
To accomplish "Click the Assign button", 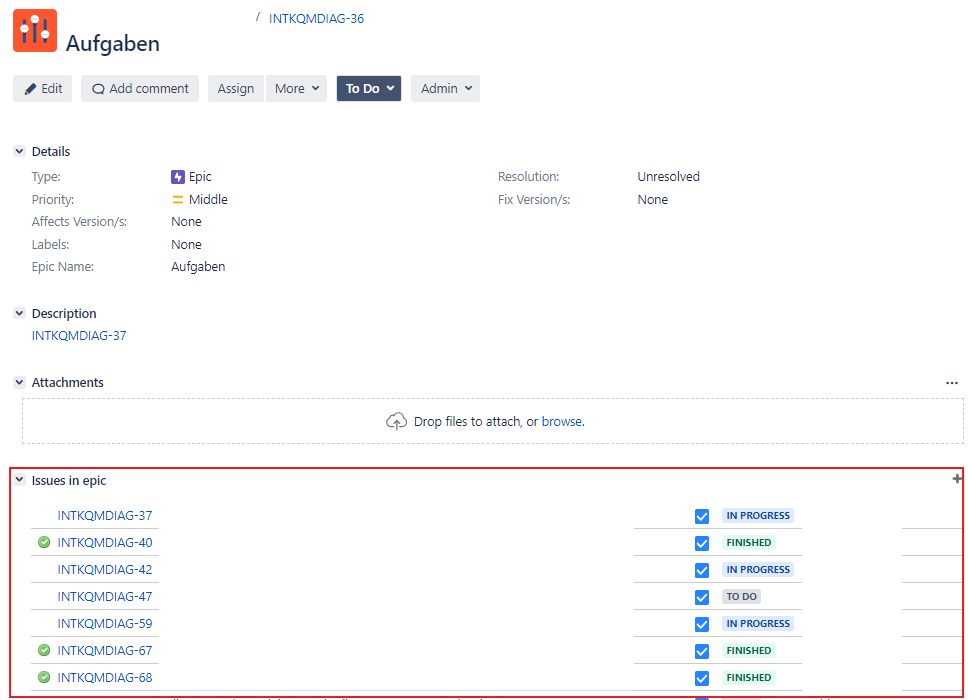I will pos(236,88).
